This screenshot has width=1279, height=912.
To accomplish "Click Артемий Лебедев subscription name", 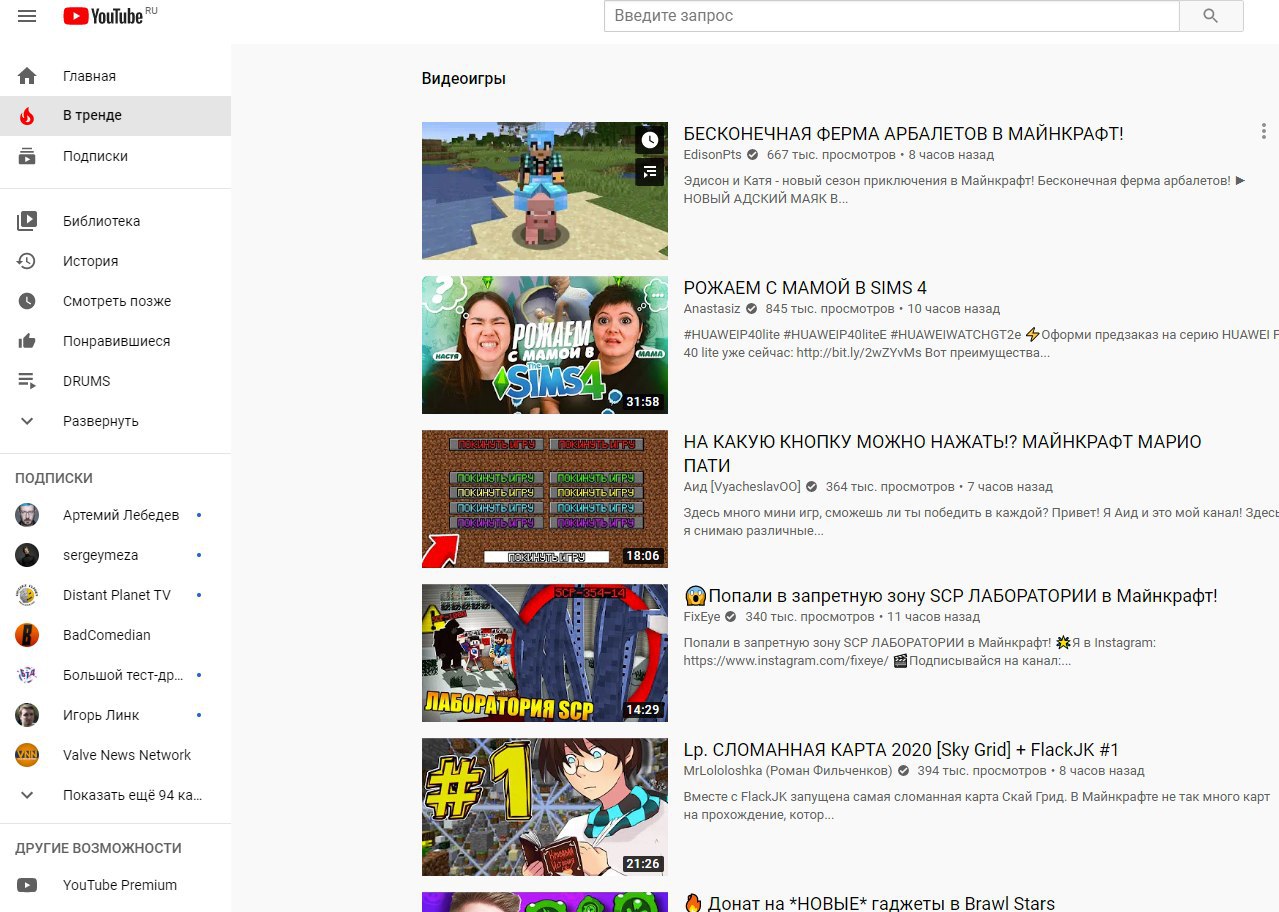I will tap(121, 515).
